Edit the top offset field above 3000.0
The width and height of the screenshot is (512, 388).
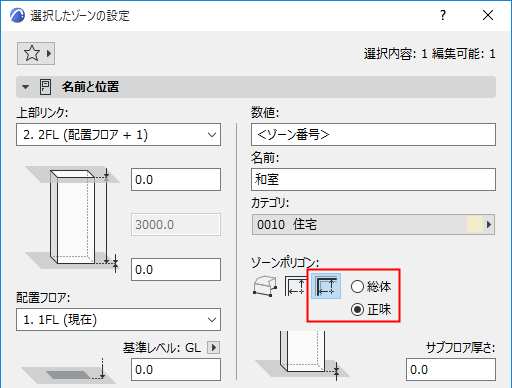click(176, 180)
